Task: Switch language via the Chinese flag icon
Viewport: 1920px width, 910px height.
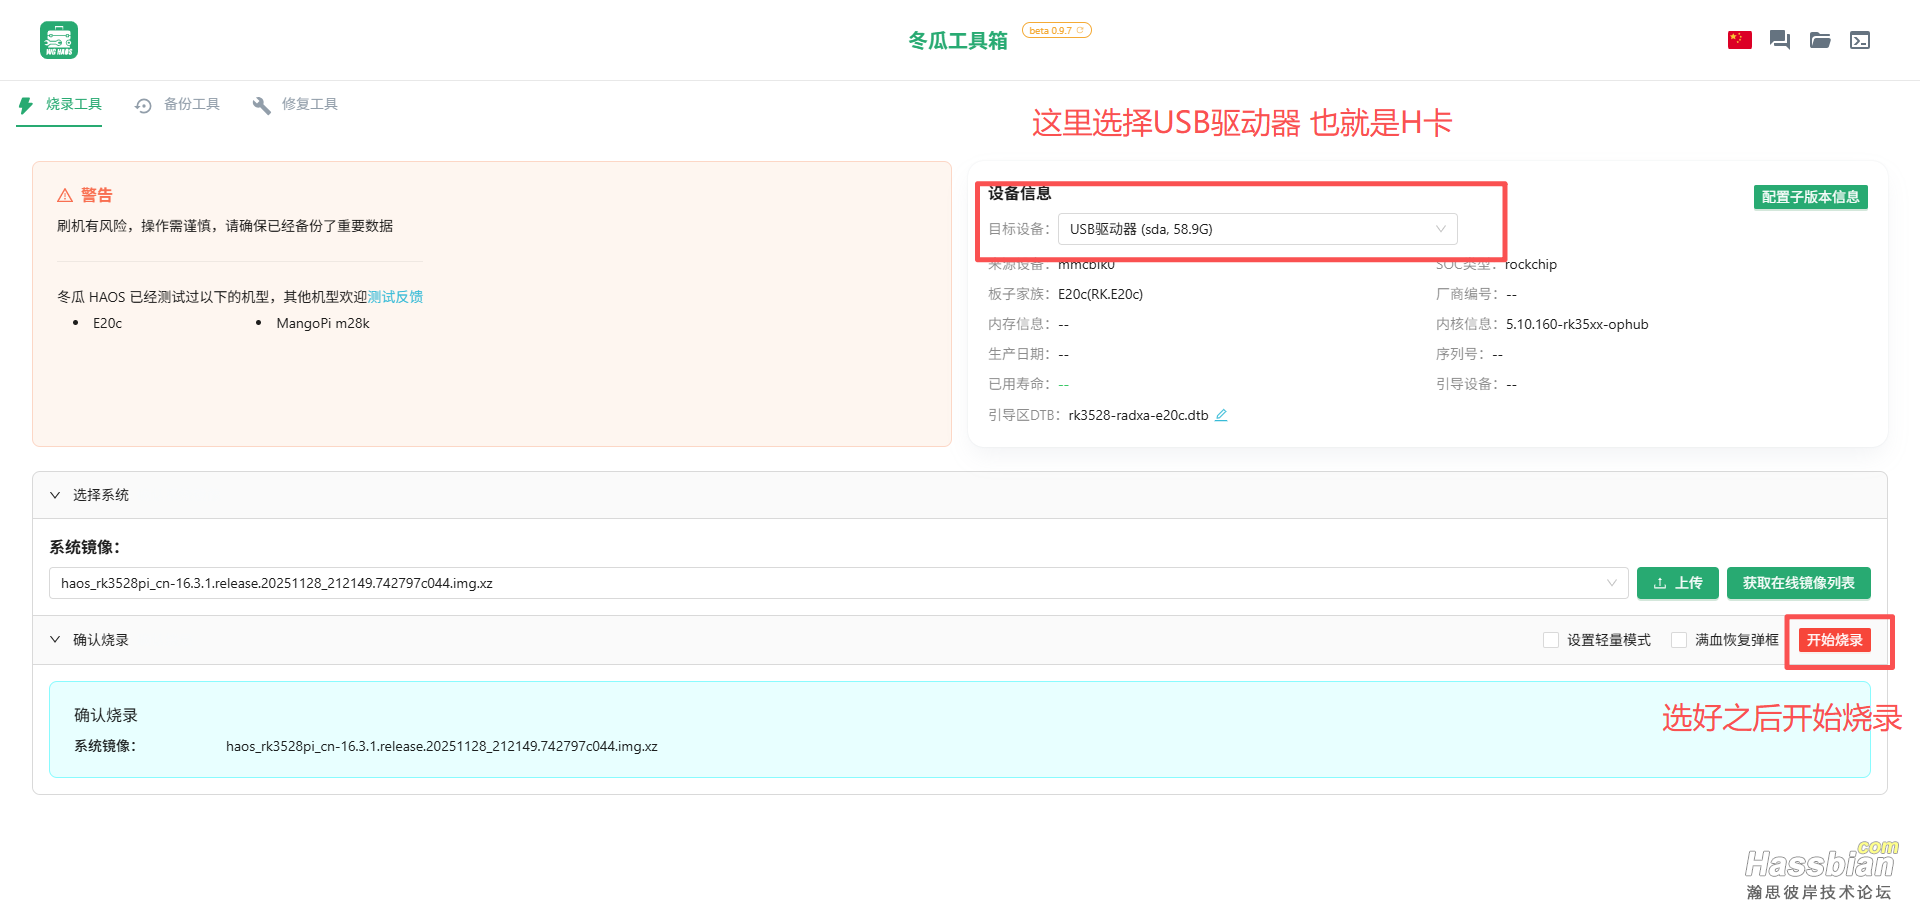Action: tap(1739, 40)
